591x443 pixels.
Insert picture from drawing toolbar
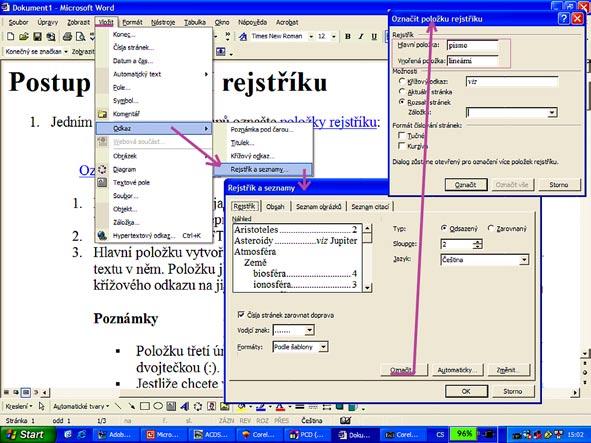click(225, 406)
